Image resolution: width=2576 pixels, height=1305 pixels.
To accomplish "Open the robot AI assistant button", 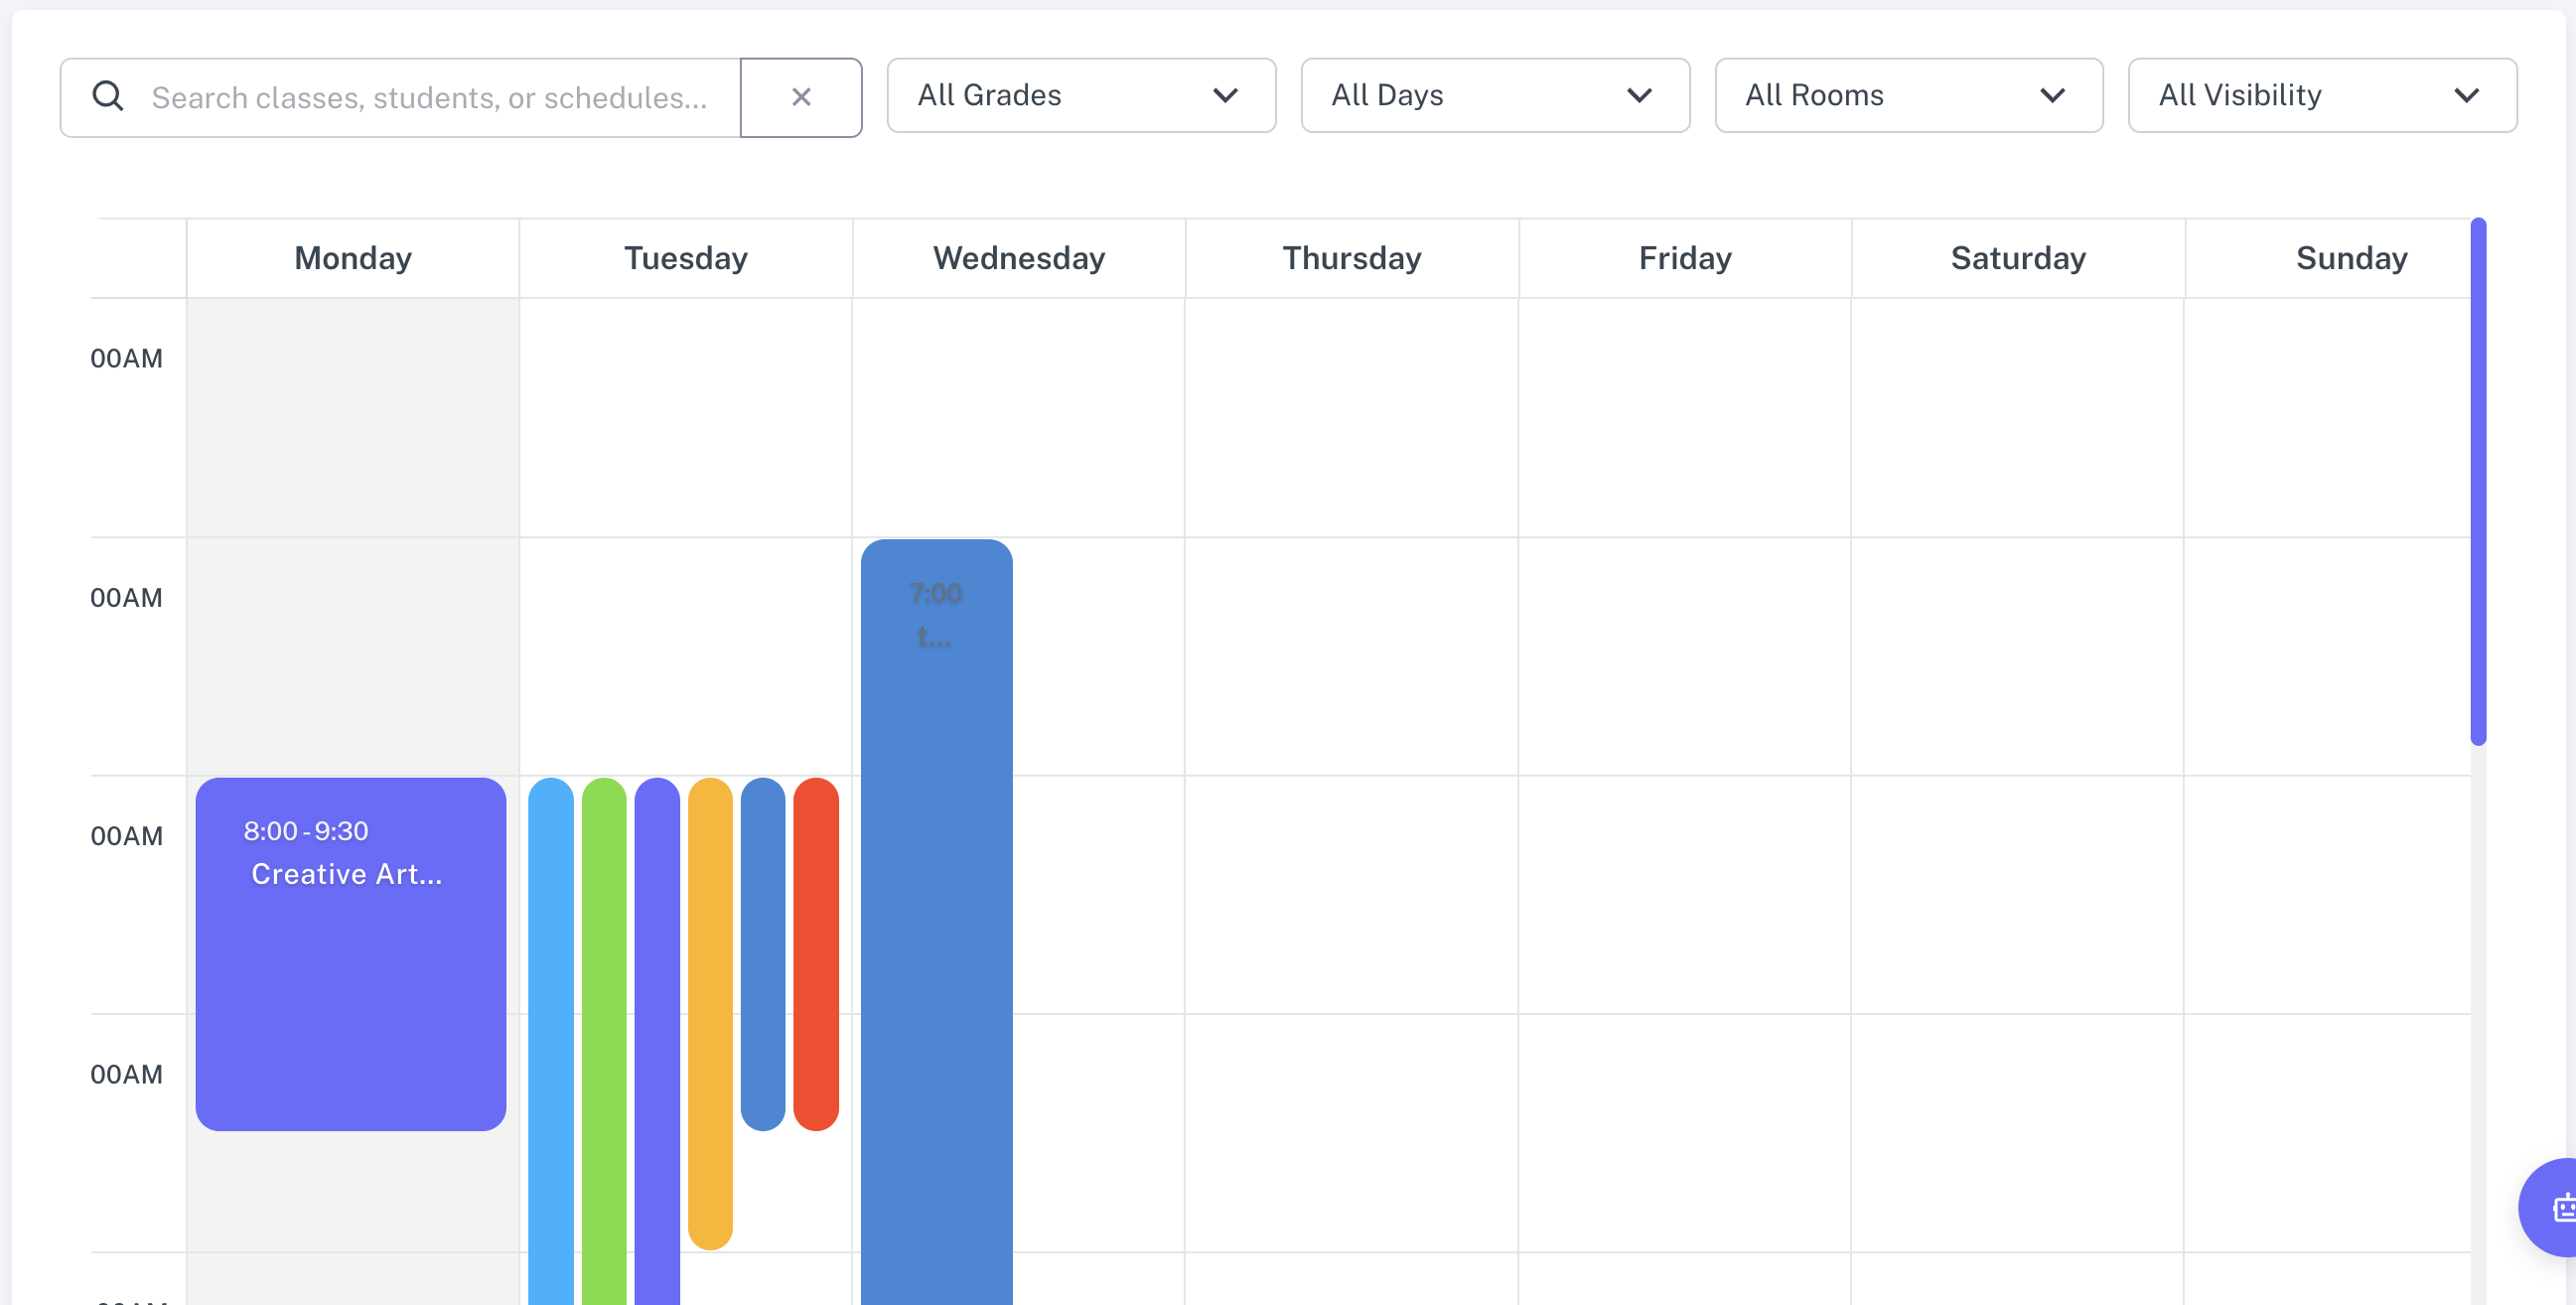I will tap(2563, 1207).
